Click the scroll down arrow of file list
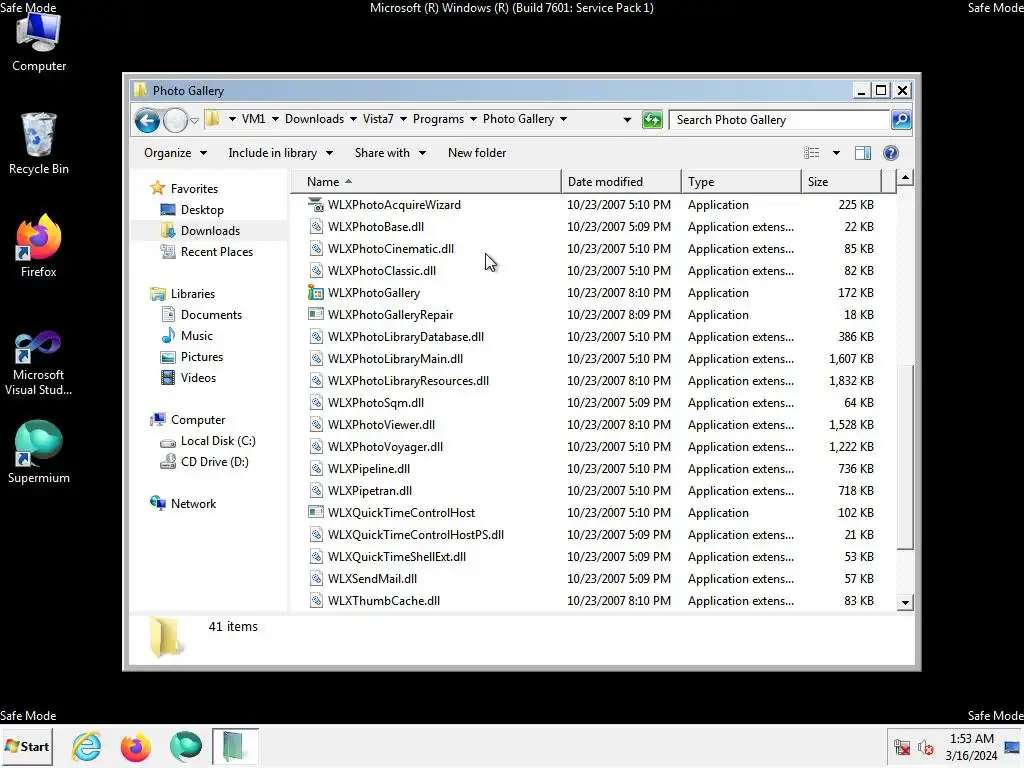The image size is (1024, 768). pos(905,603)
